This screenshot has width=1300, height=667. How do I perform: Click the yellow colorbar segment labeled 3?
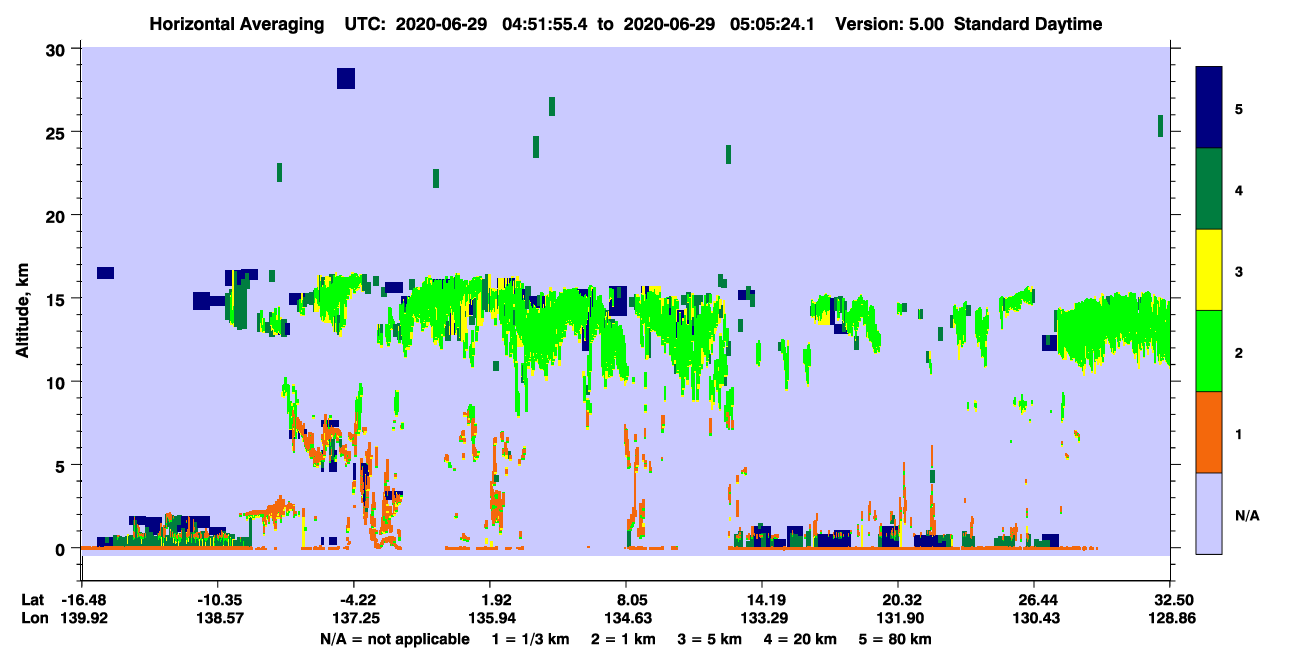click(x=1209, y=270)
